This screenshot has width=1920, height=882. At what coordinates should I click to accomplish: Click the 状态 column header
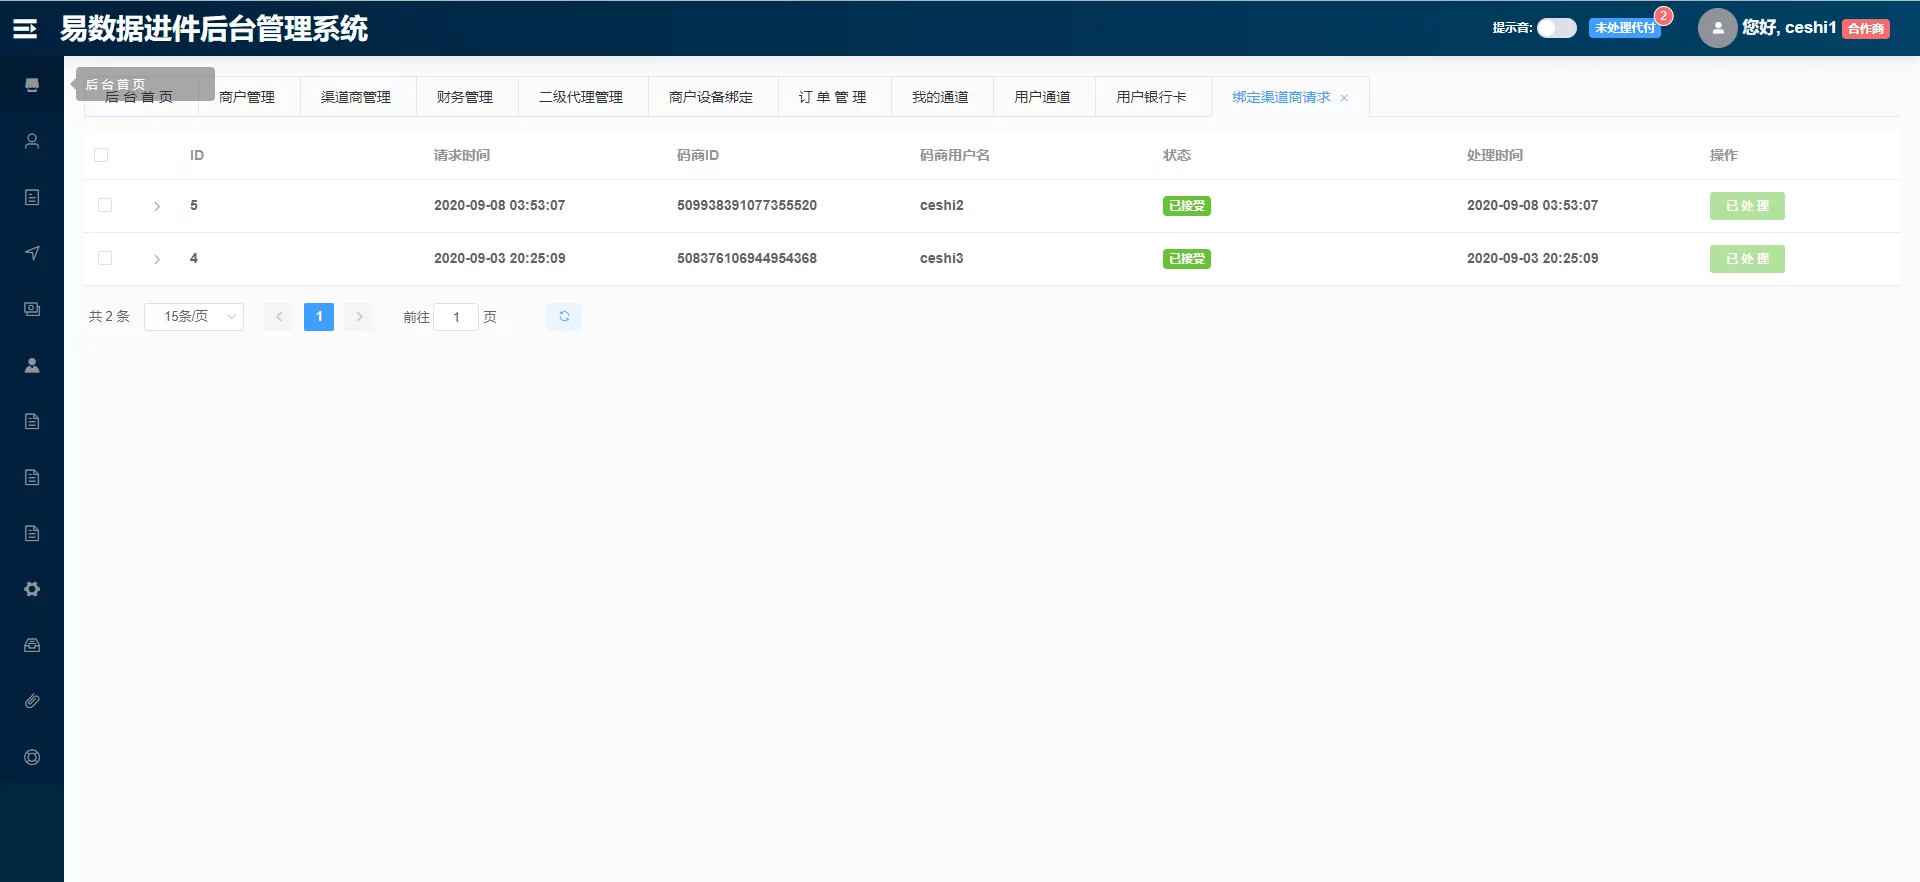pyautogui.click(x=1177, y=155)
